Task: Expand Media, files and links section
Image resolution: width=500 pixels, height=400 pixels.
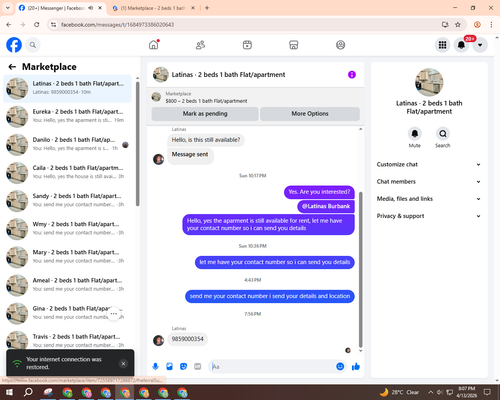Action: (429, 199)
